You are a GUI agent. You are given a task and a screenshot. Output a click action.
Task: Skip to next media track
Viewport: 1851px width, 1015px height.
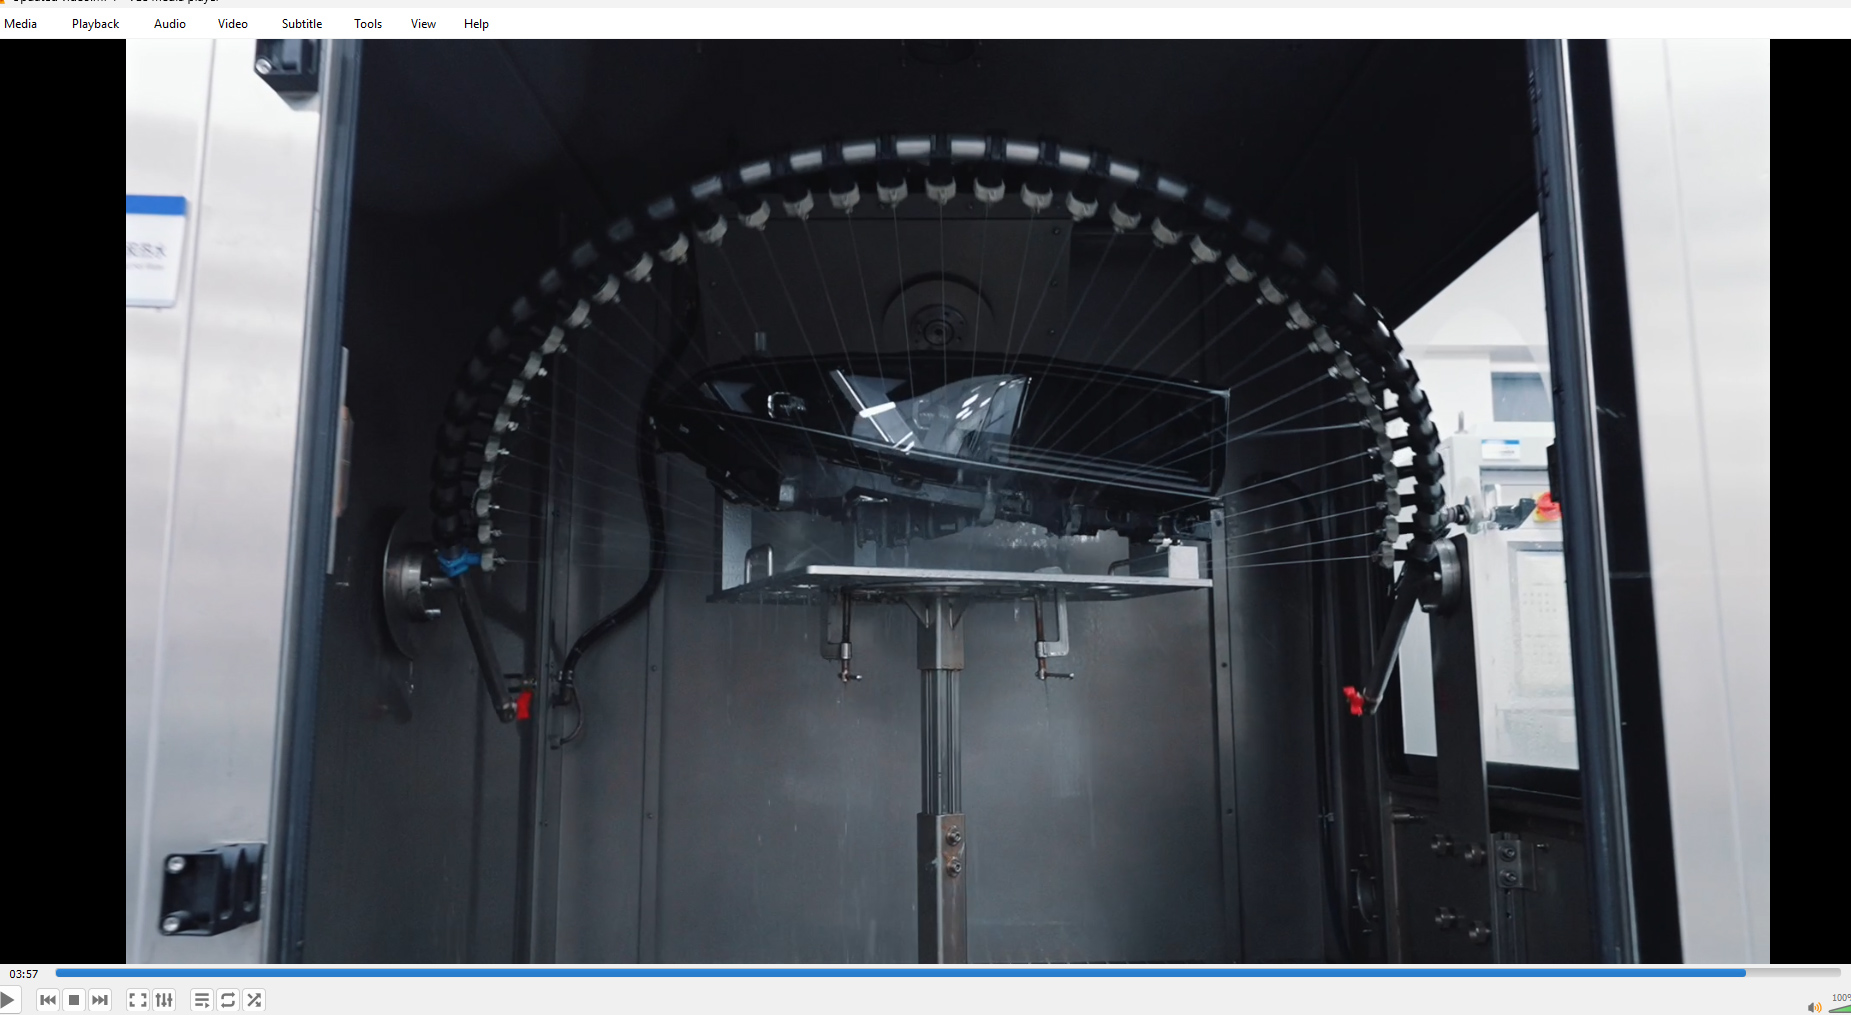point(100,1000)
